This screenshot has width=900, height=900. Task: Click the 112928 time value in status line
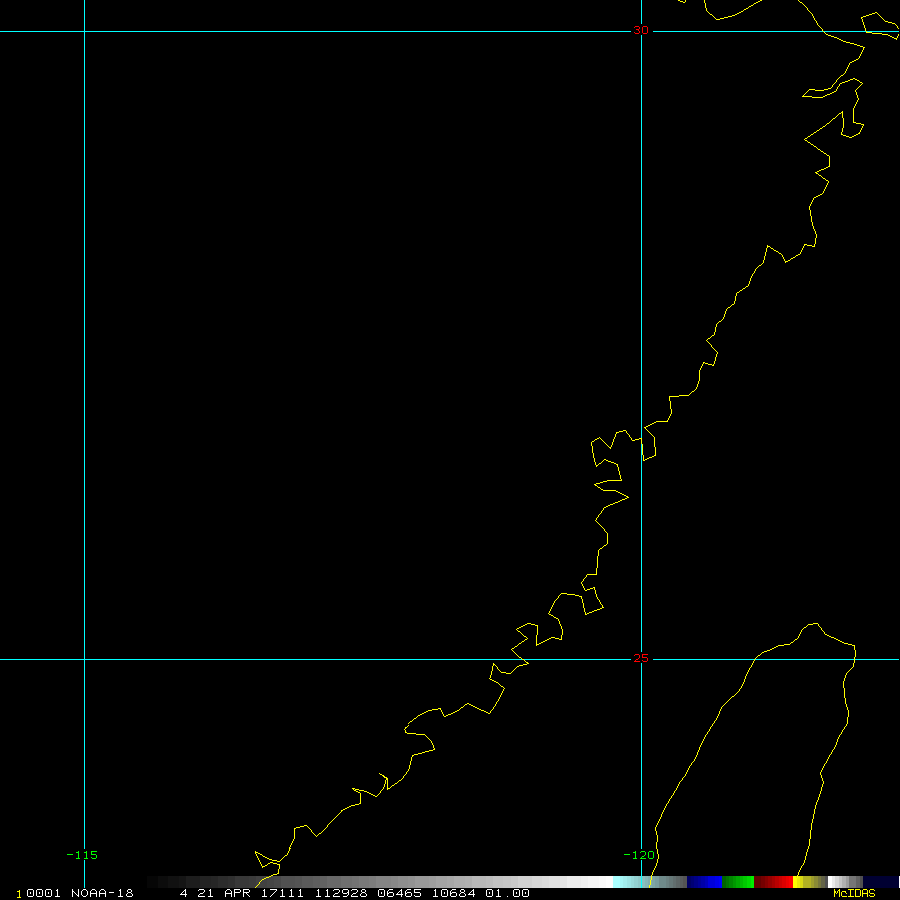tap(338, 893)
